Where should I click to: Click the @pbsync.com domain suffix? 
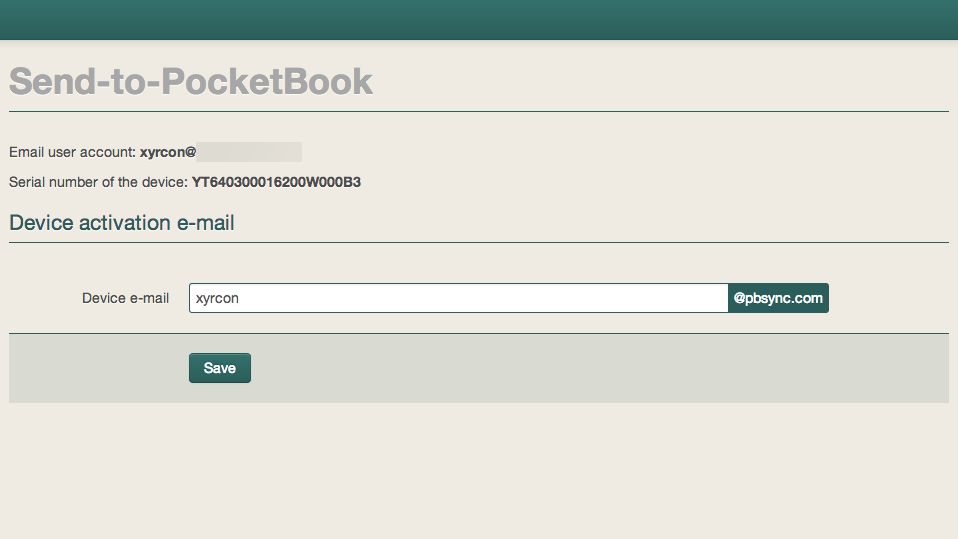(778, 298)
